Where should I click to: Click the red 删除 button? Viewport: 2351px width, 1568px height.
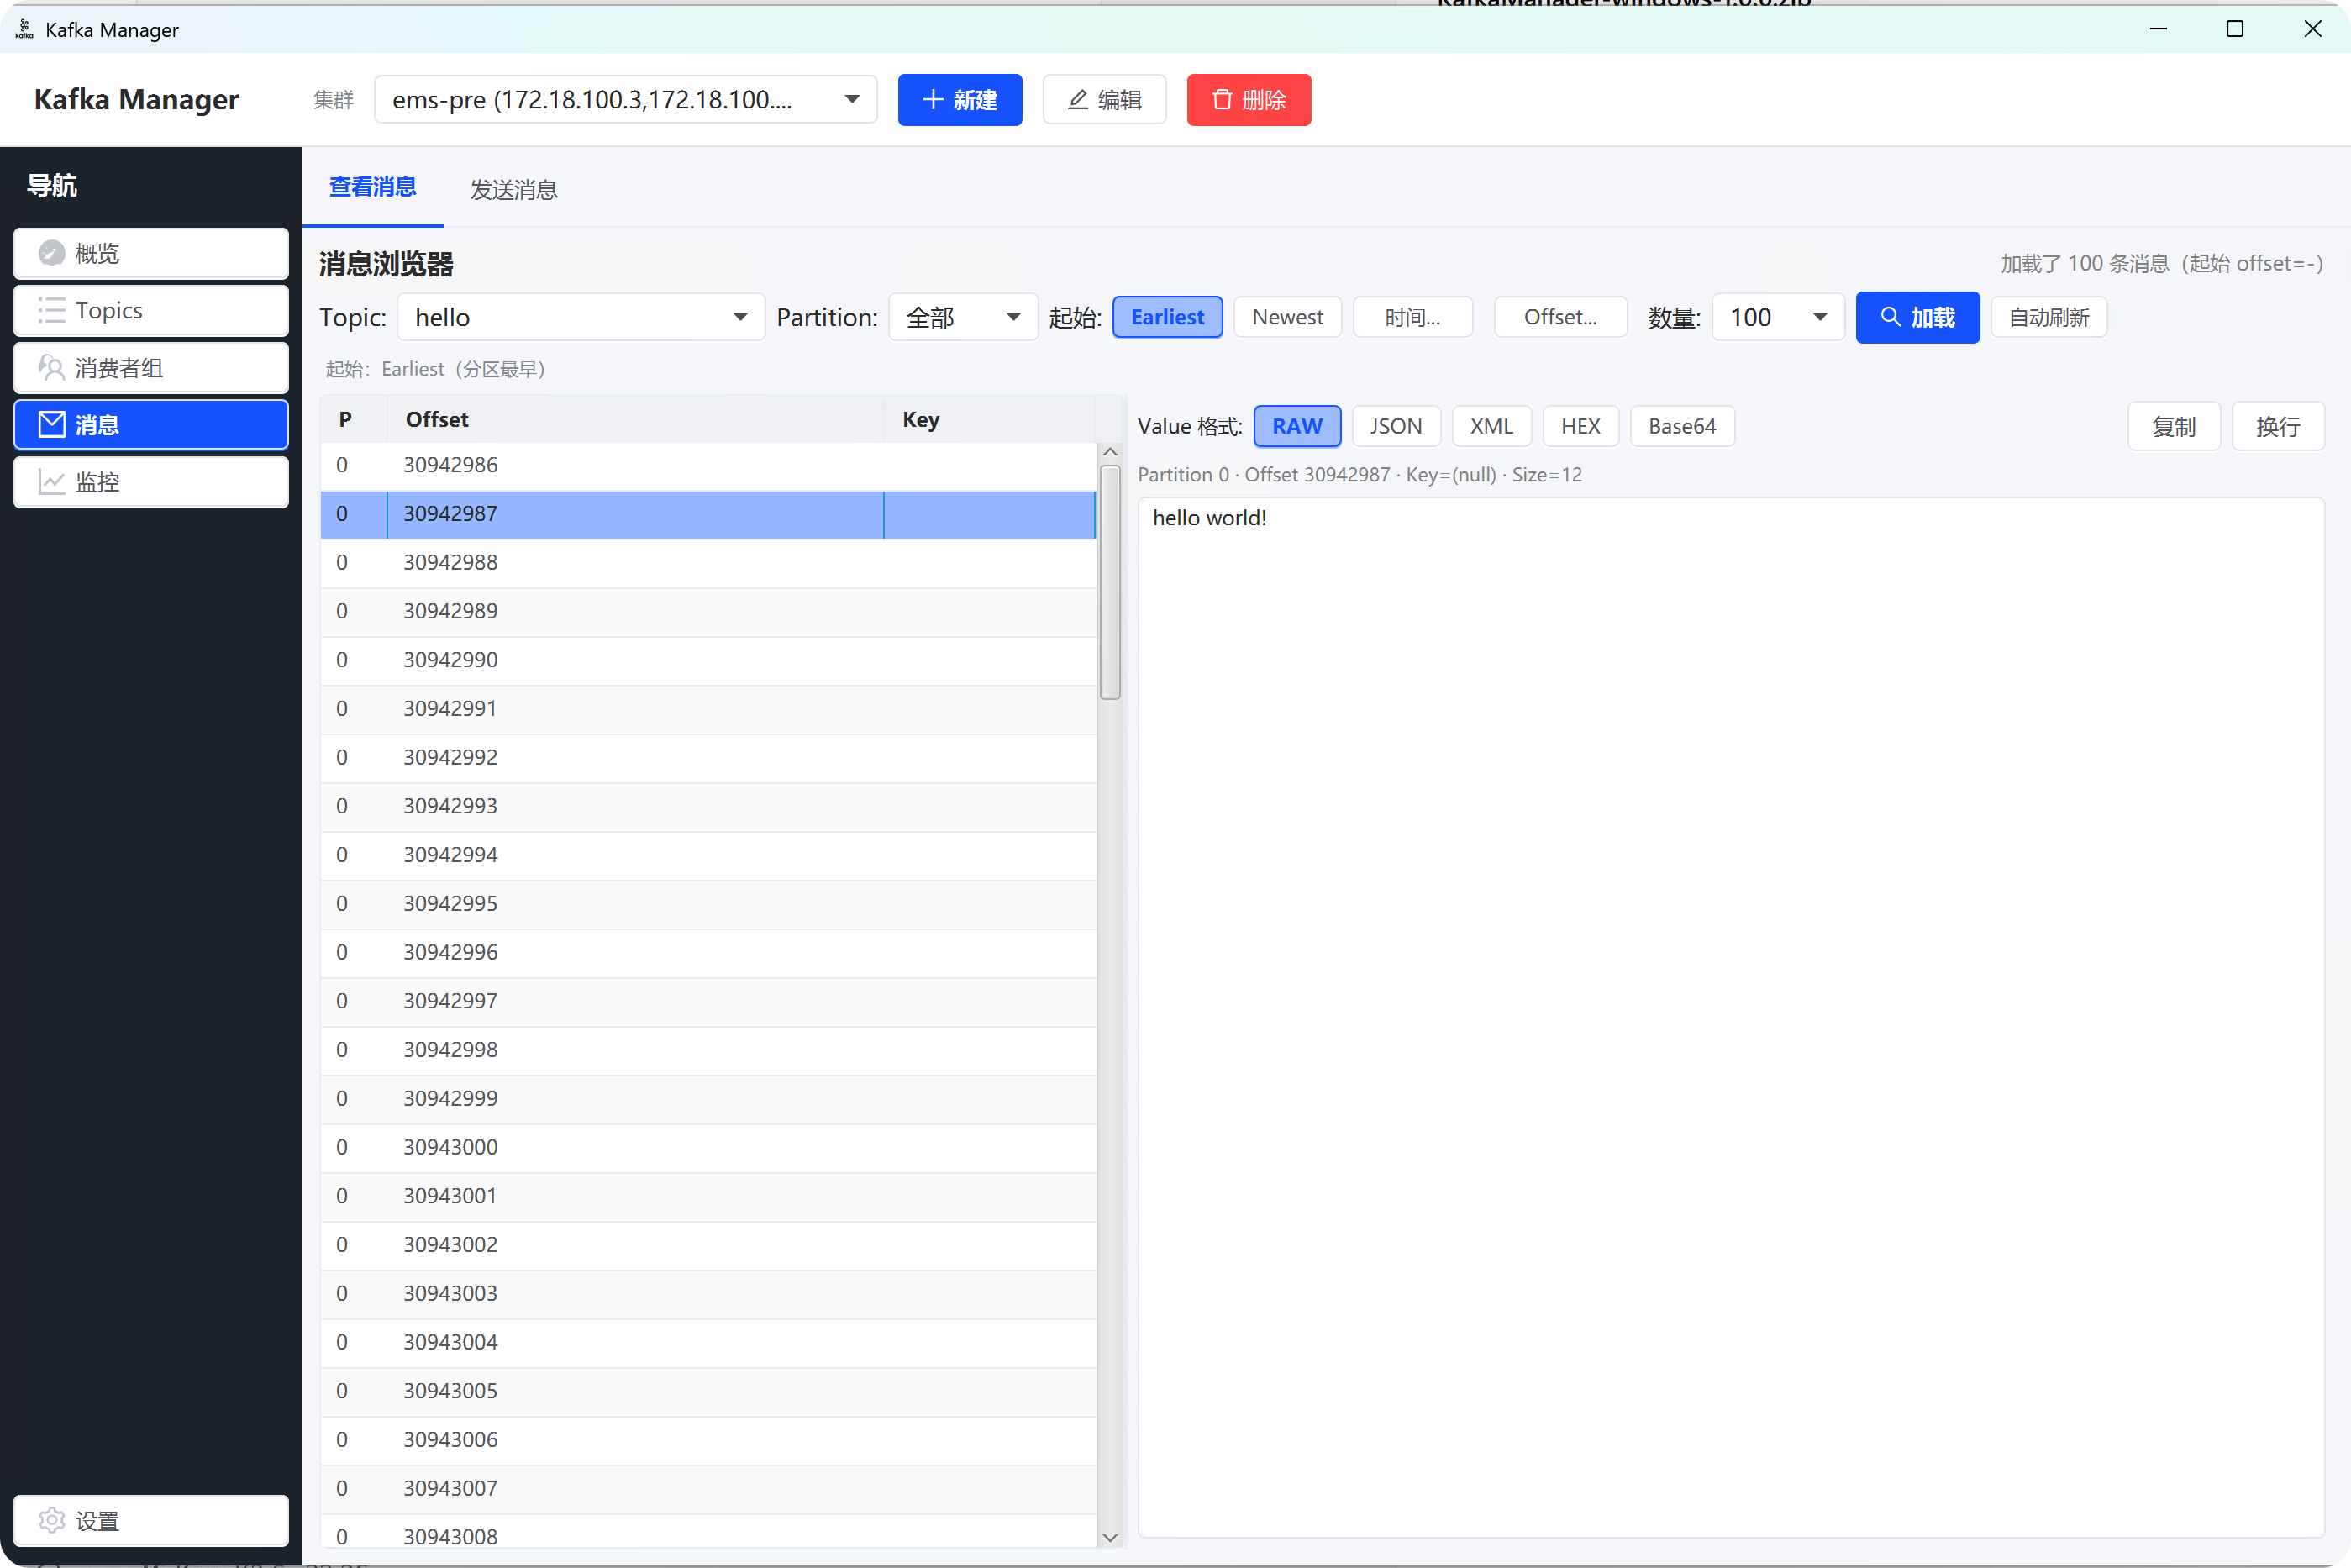pos(1248,99)
